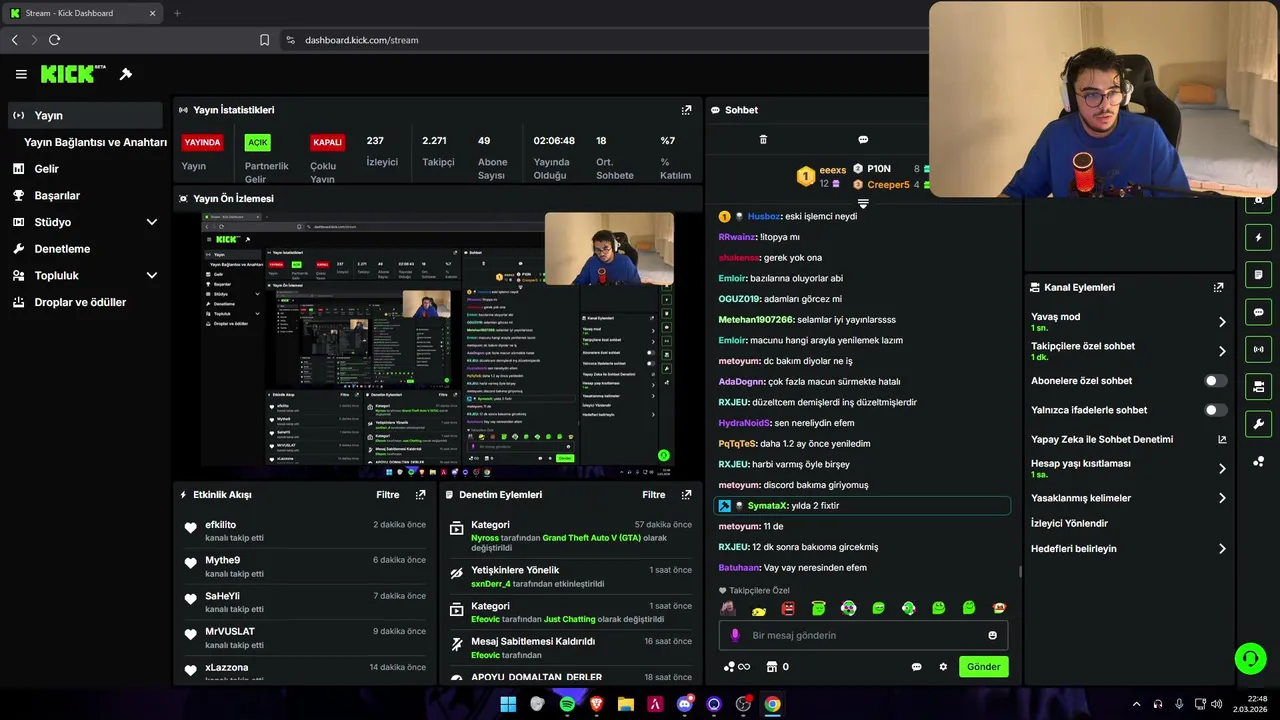This screenshot has height=720, width=1280.
Task: Expand the chat leaderboard collapse arrow
Action: [x=863, y=203]
